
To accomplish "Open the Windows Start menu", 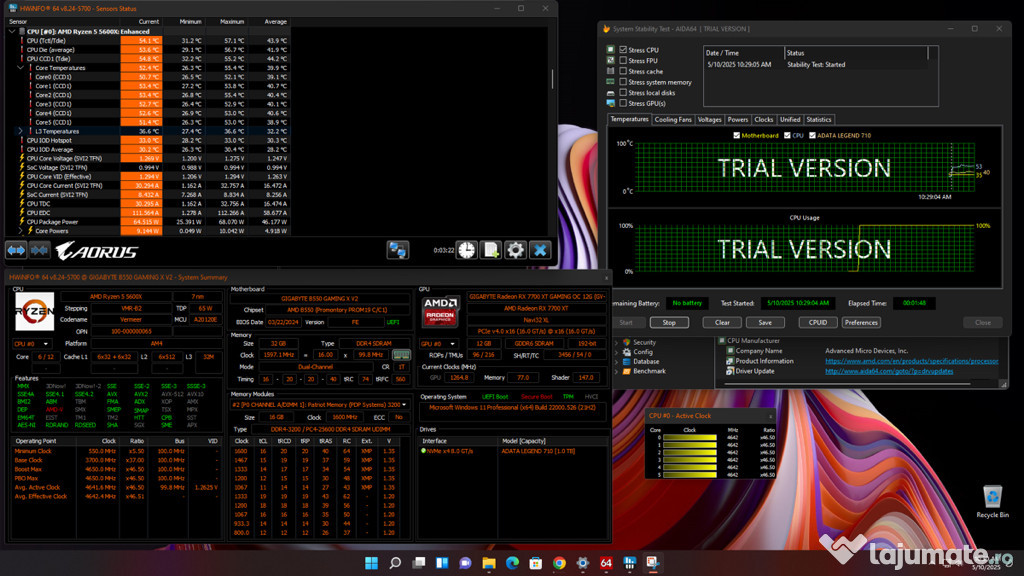I will [x=372, y=563].
